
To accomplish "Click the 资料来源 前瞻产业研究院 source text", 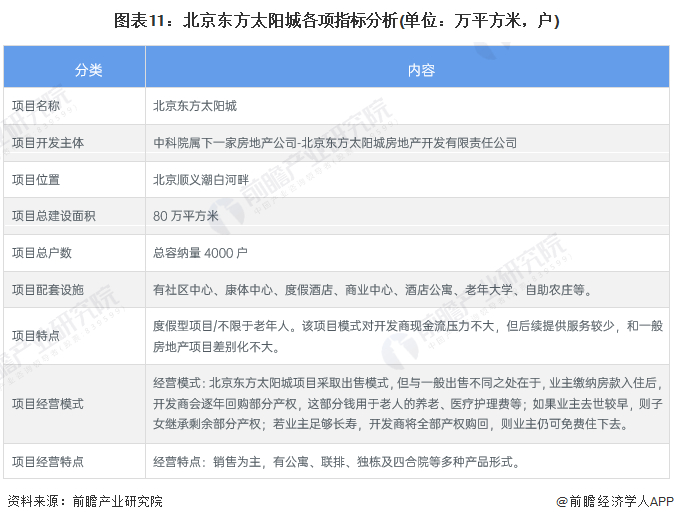I will click(x=85, y=501).
